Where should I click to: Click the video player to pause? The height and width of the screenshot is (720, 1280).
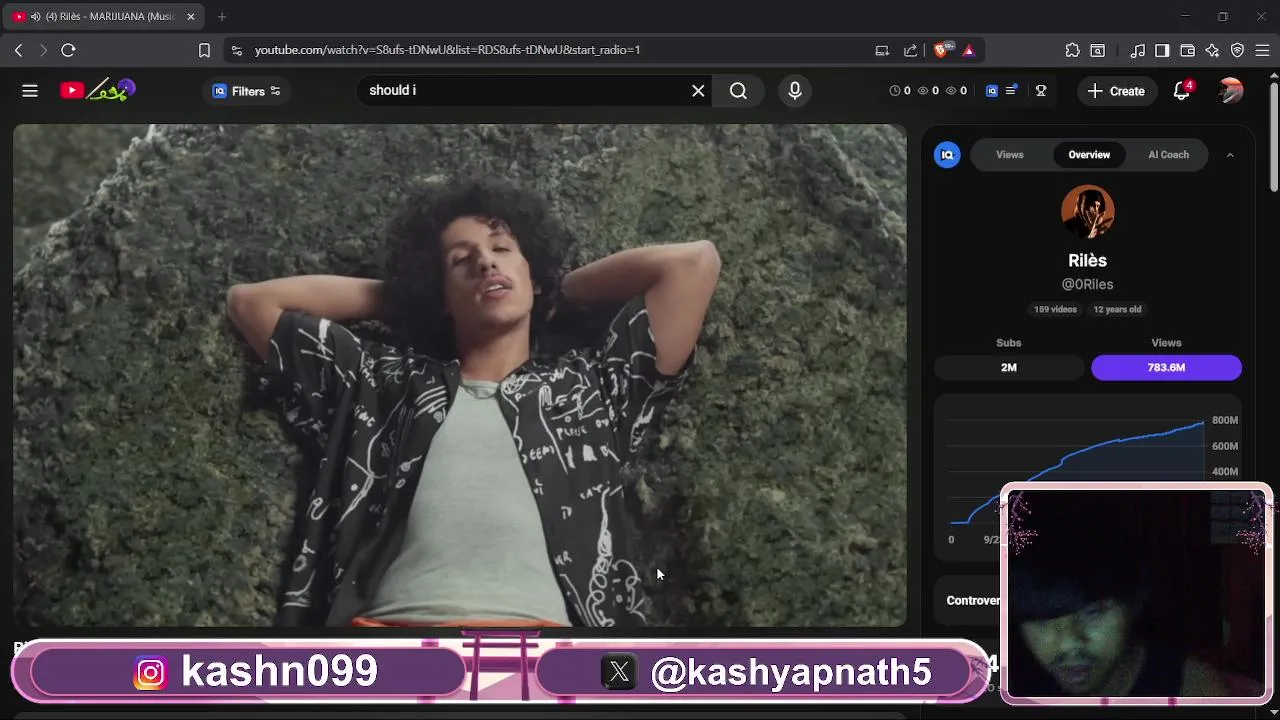point(460,375)
